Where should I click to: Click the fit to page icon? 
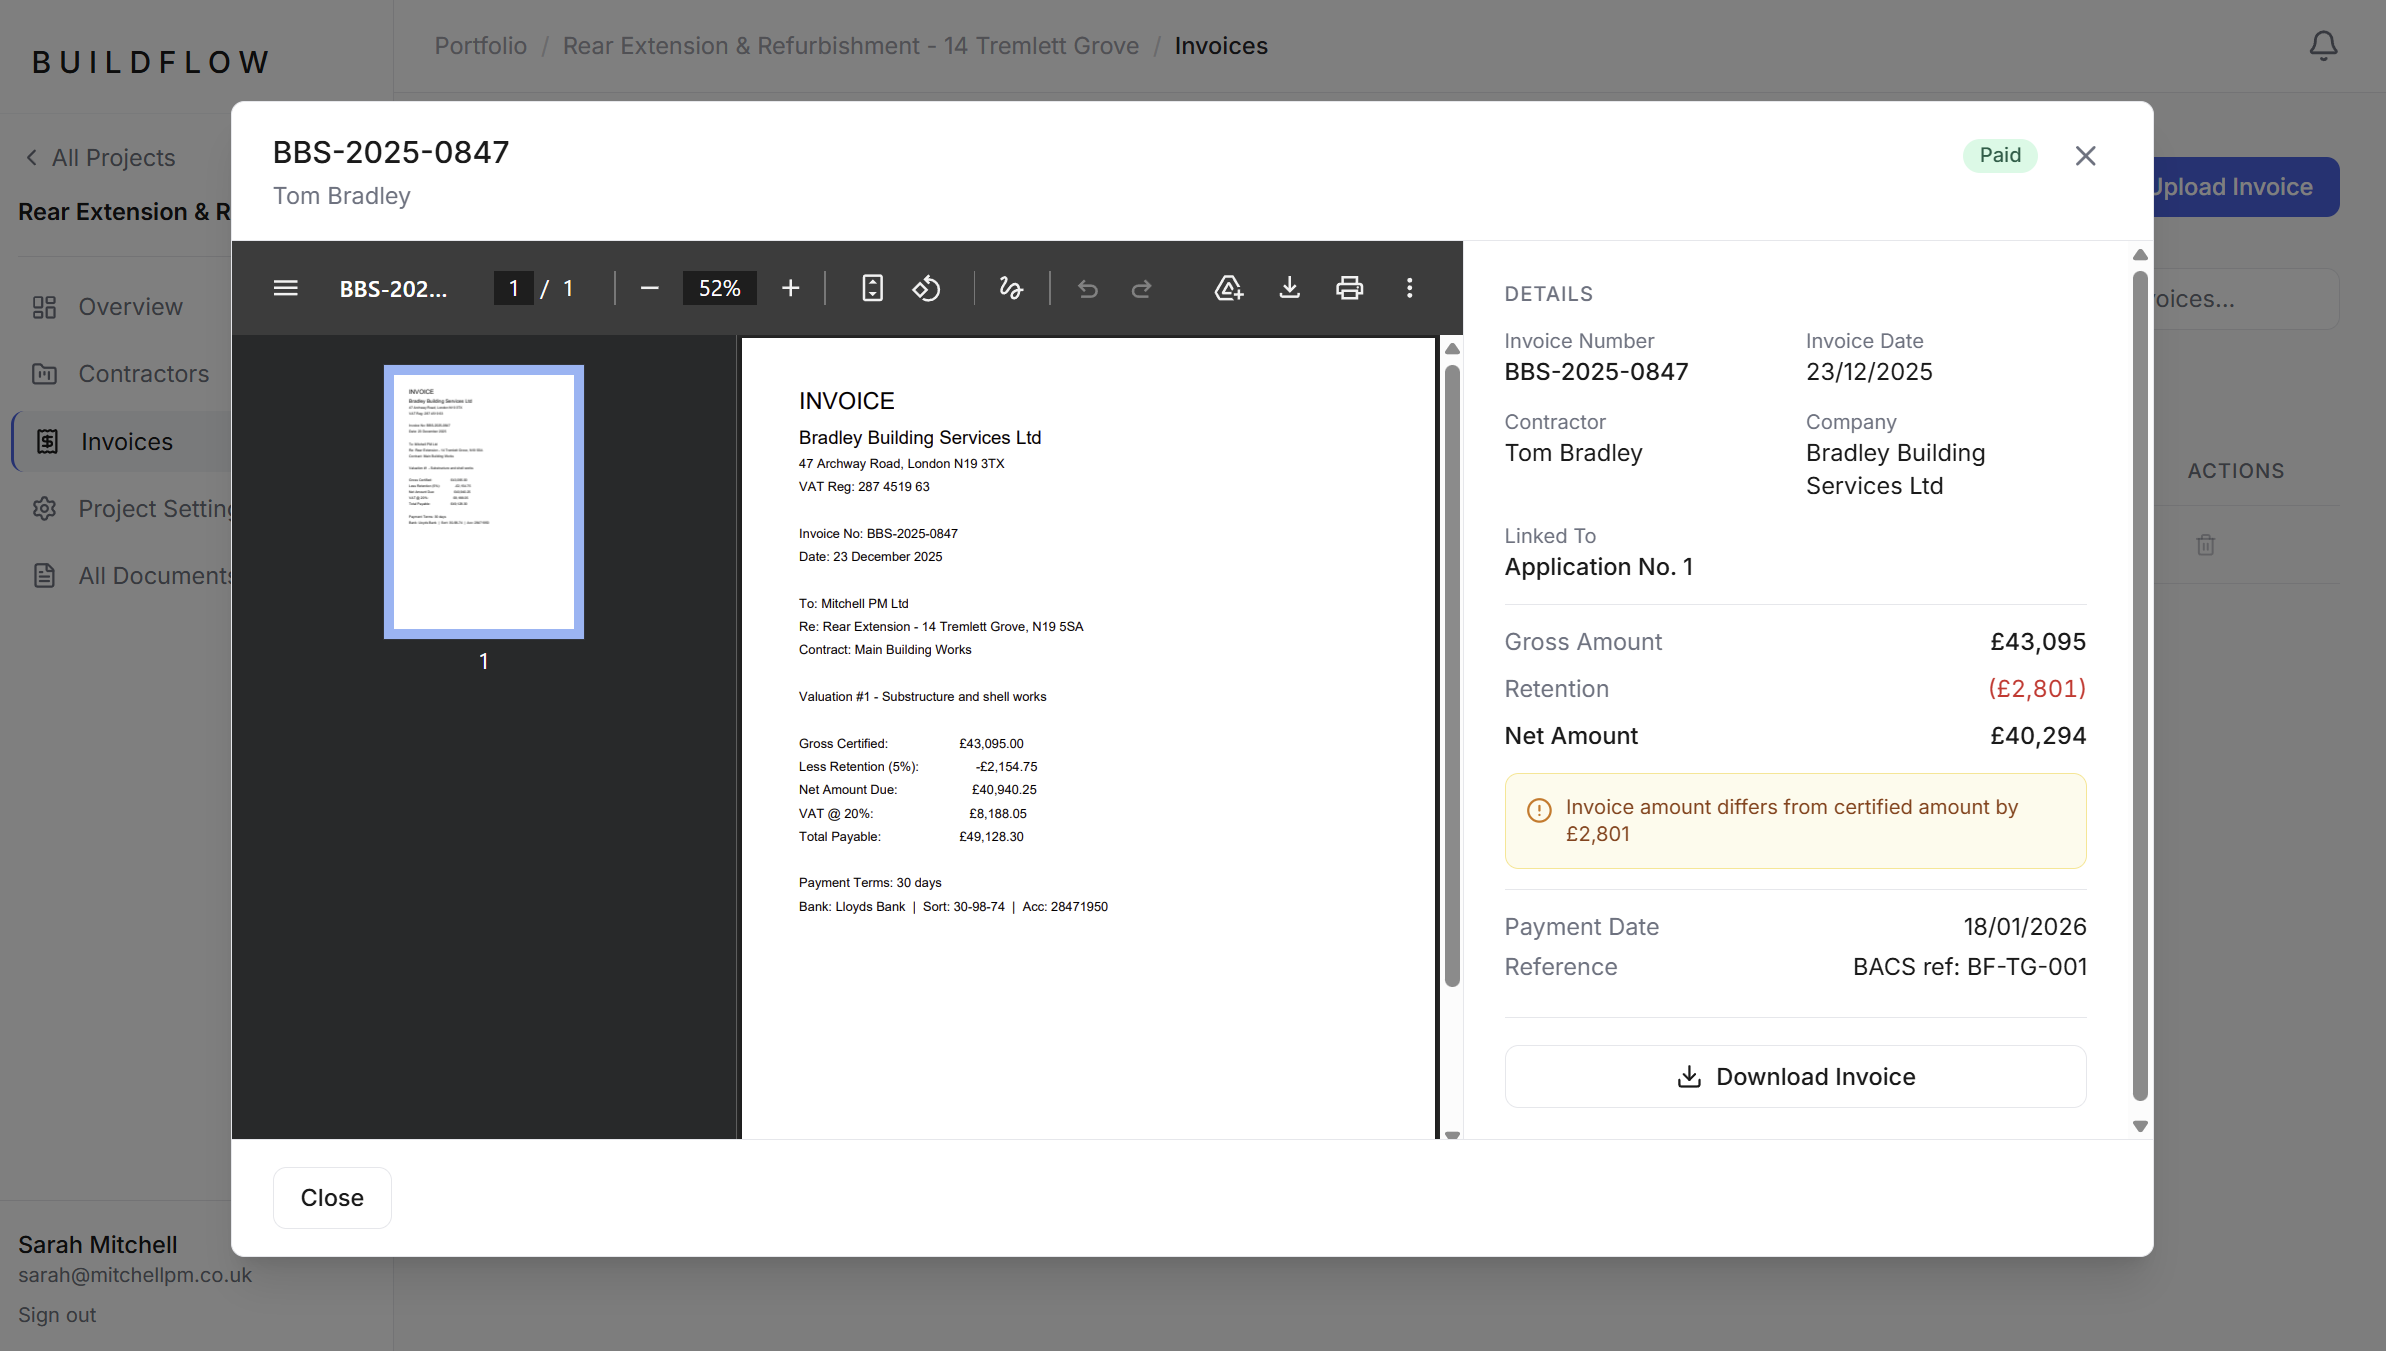coord(872,288)
